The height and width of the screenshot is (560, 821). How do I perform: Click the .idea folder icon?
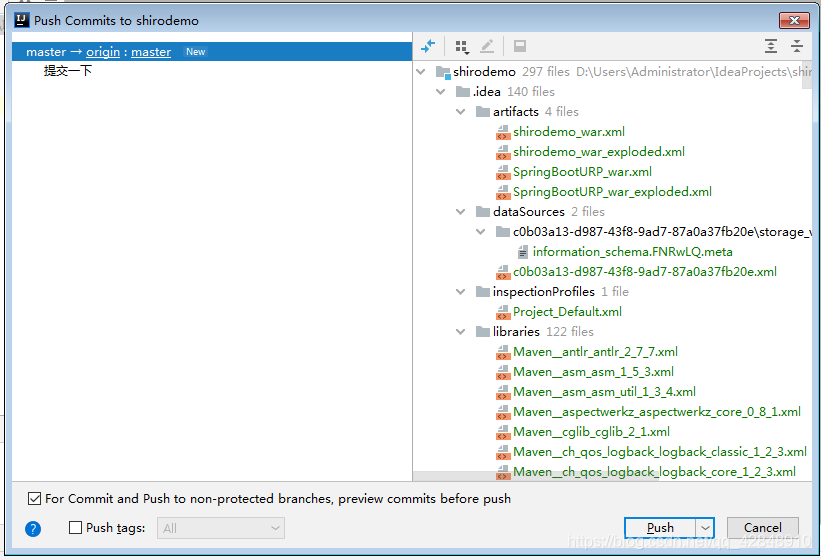pyautogui.click(x=463, y=92)
